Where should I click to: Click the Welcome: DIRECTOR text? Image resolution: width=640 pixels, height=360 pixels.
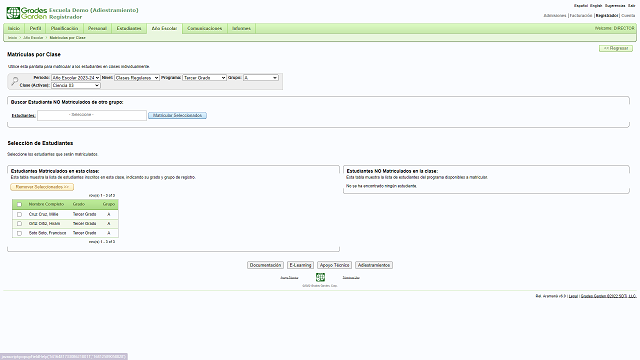pos(615,29)
